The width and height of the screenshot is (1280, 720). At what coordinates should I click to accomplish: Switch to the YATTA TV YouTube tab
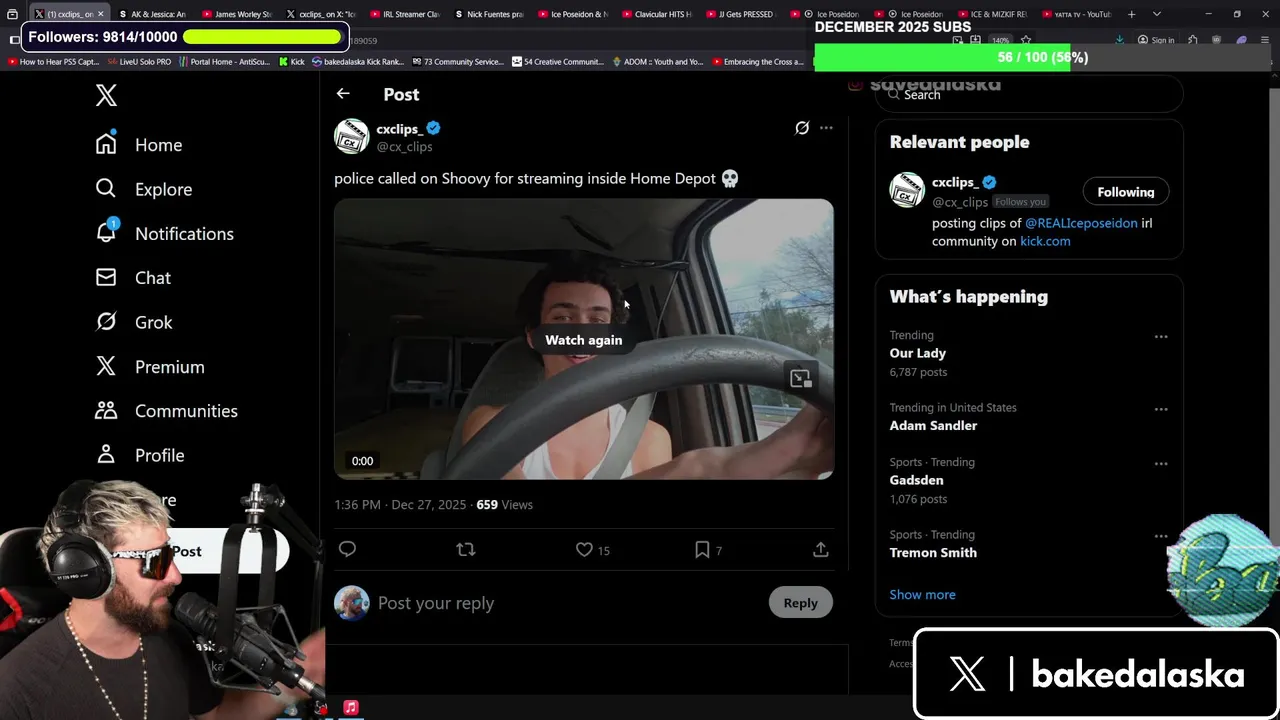(1076, 14)
